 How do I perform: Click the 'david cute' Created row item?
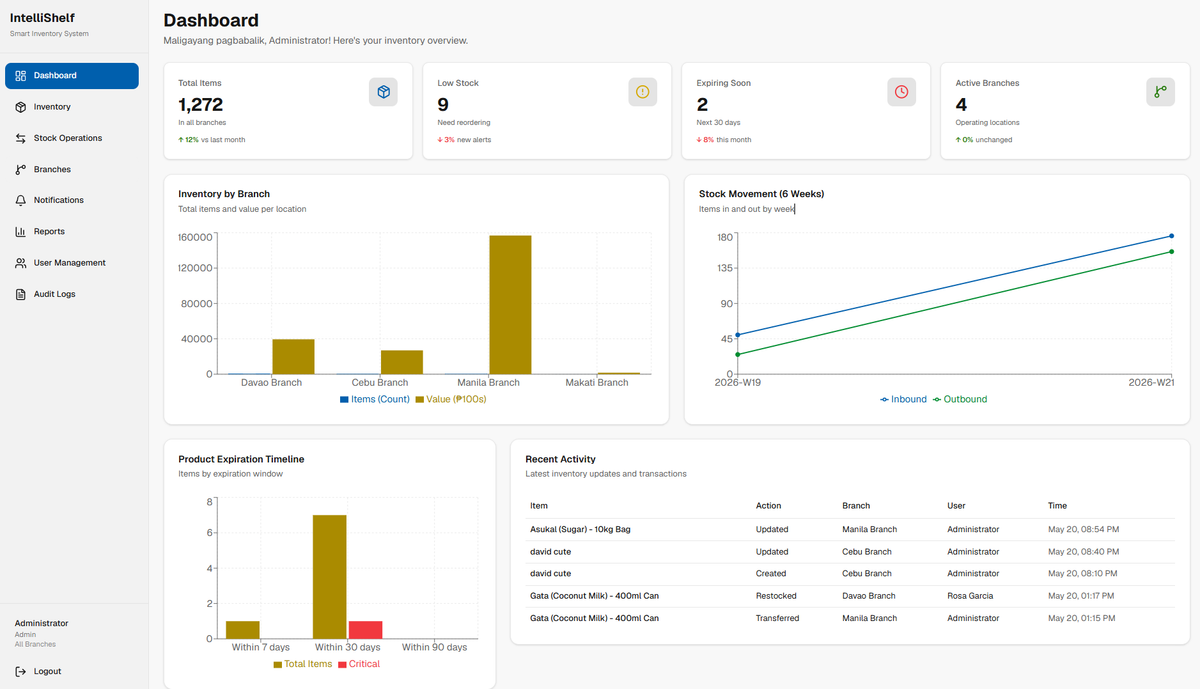point(550,574)
